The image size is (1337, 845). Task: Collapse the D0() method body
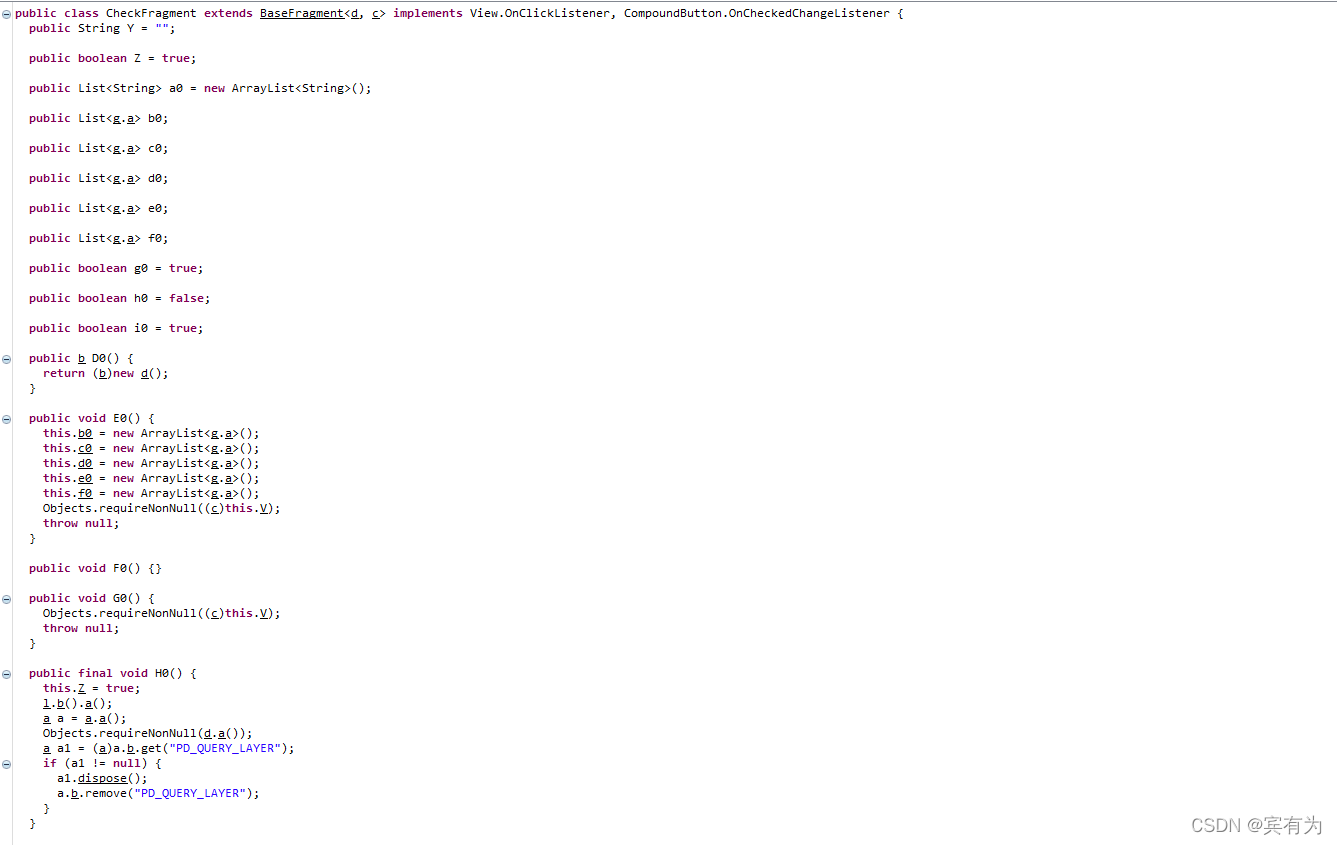pyautogui.click(x=7, y=358)
